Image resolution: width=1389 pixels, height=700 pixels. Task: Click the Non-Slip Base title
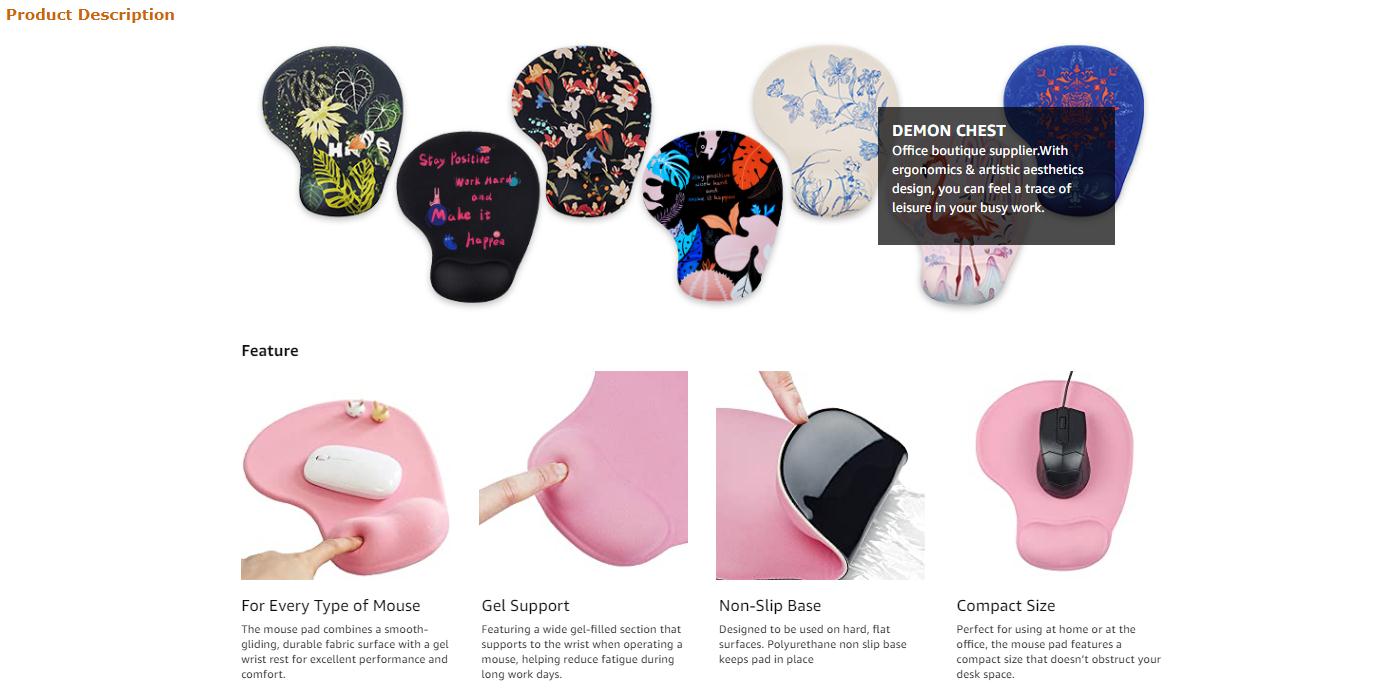pos(770,606)
